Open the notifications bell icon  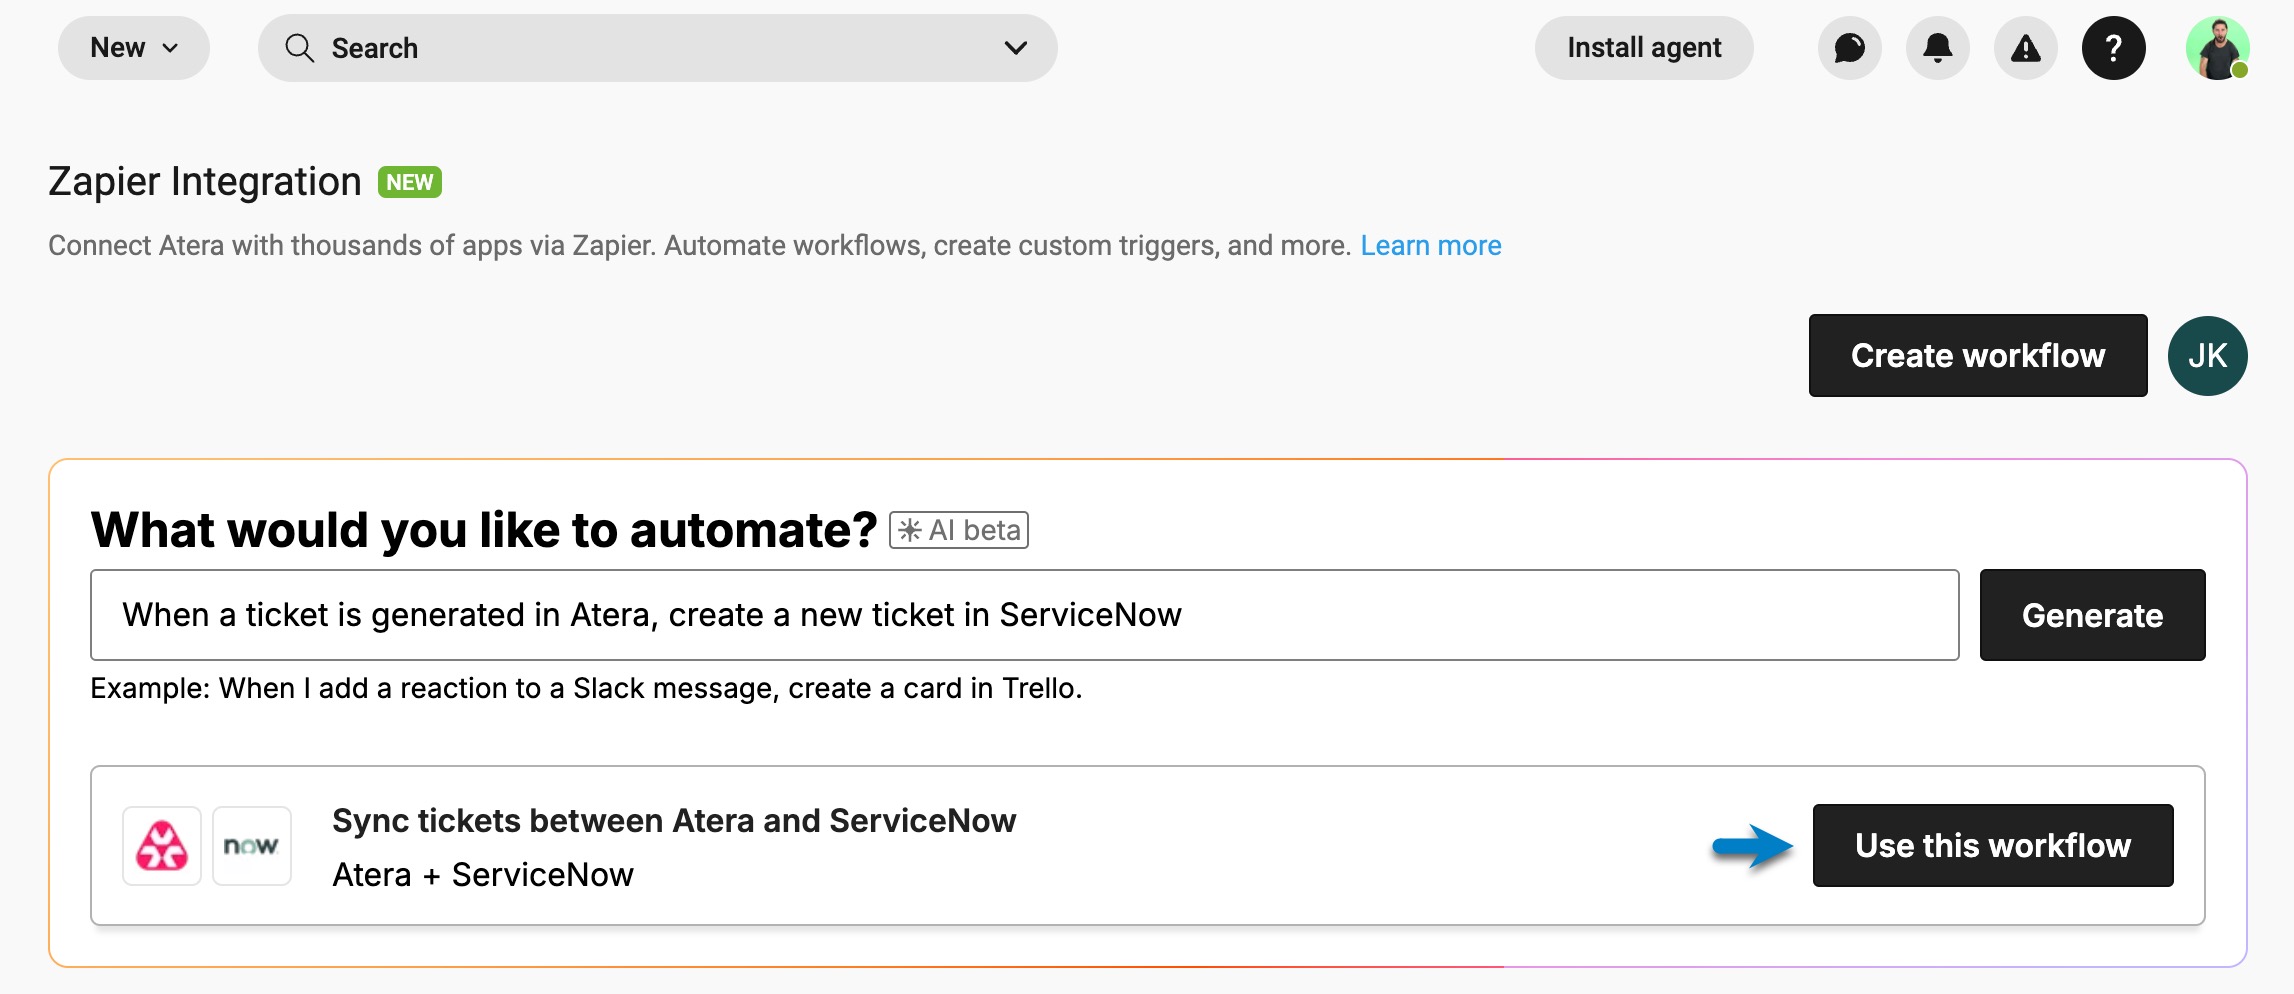(x=1937, y=48)
